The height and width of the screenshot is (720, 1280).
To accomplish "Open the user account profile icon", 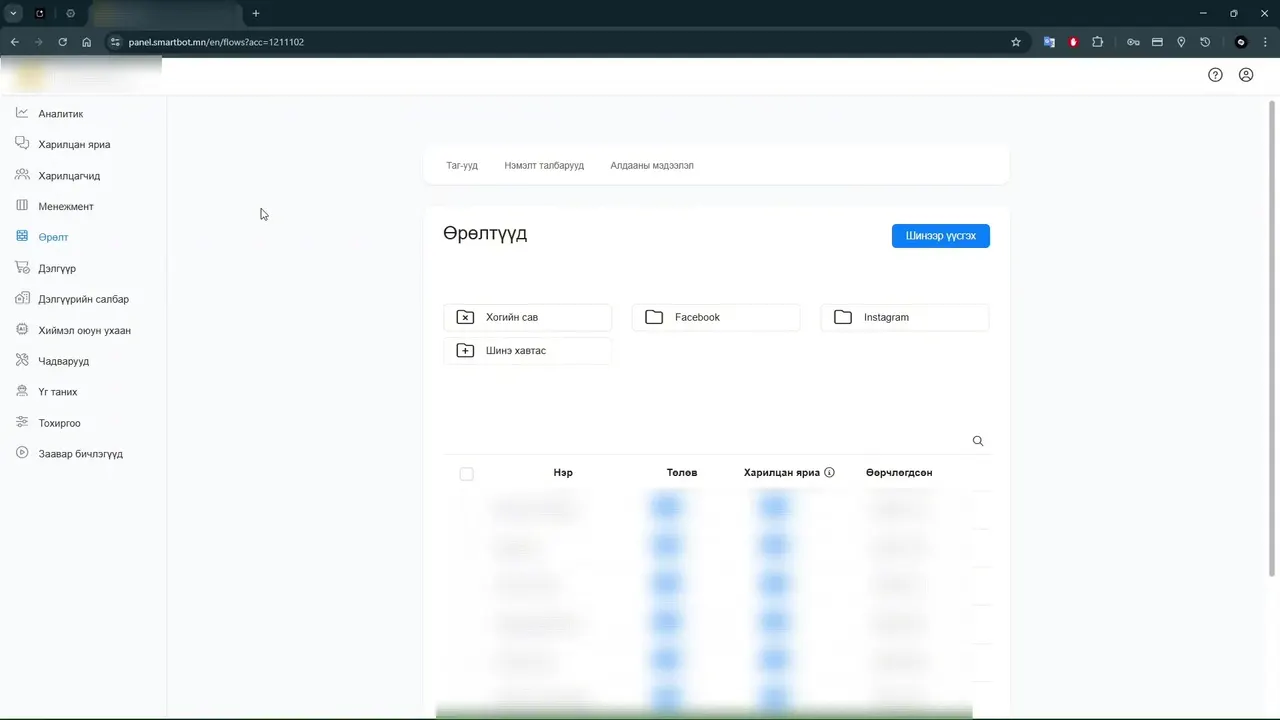I will [1246, 75].
